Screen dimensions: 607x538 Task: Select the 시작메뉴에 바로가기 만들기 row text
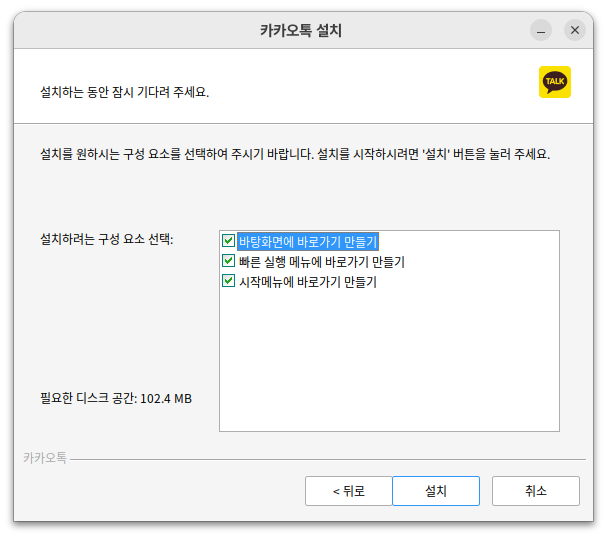308,282
